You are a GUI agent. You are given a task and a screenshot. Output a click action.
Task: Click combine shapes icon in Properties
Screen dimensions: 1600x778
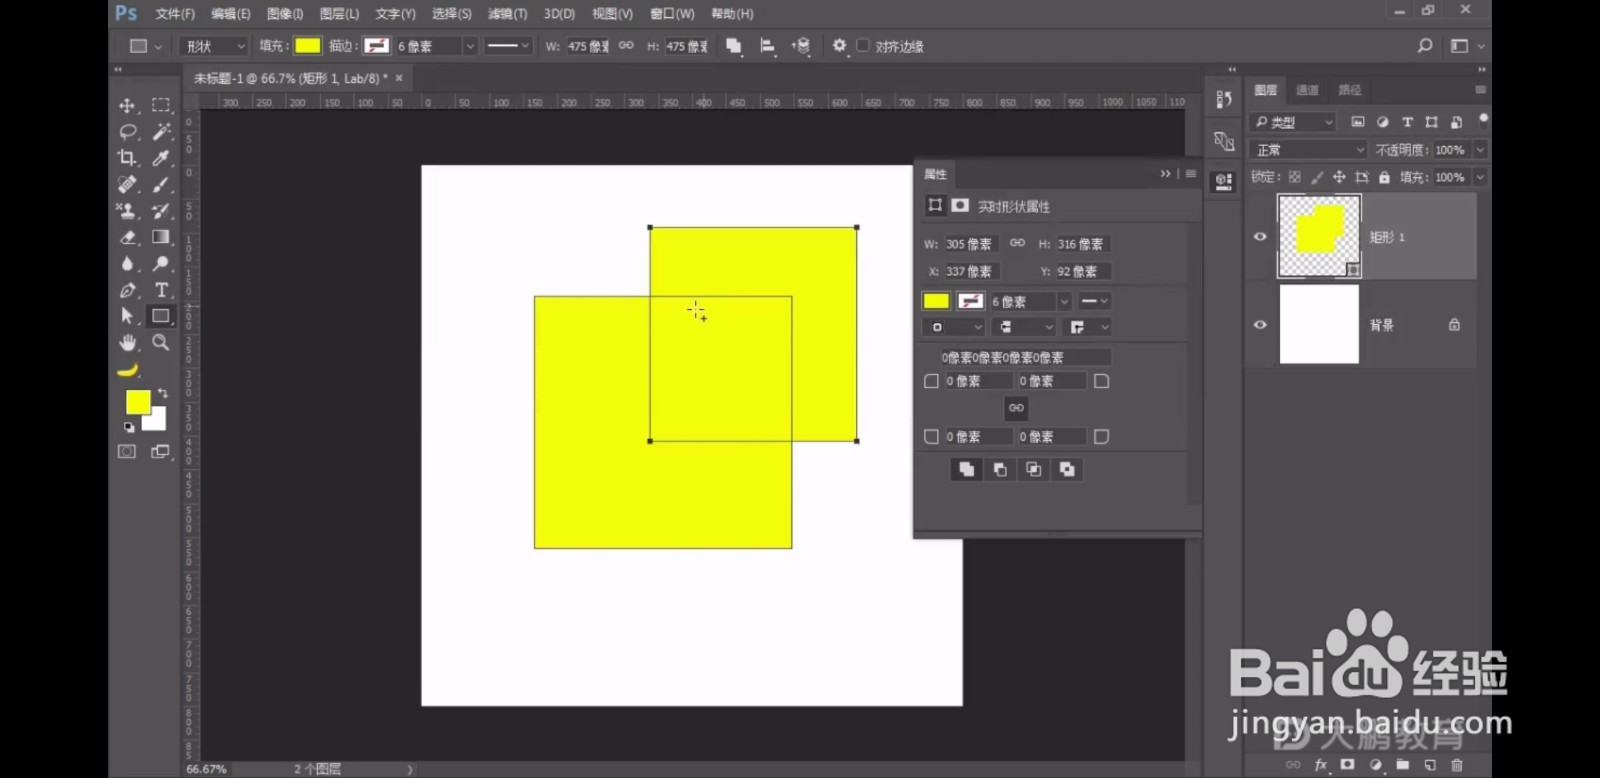point(966,469)
